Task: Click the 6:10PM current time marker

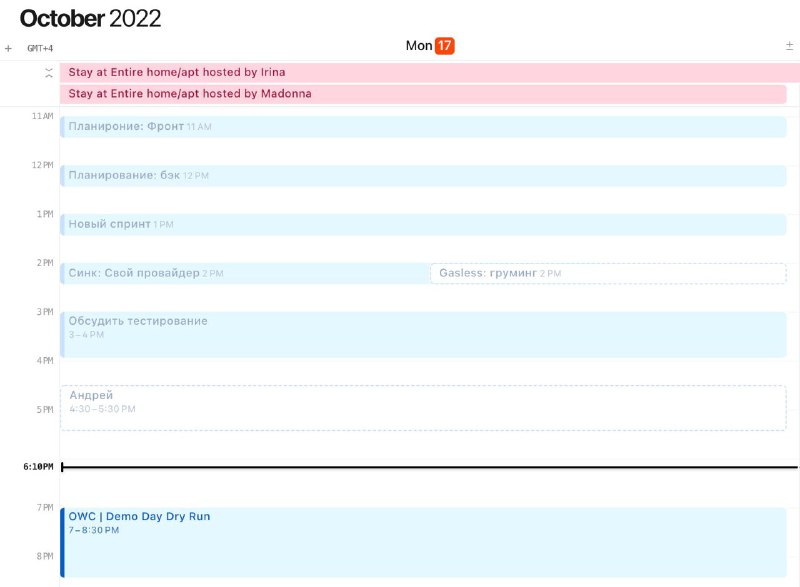Action: pyautogui.click(x=38, y=467)
